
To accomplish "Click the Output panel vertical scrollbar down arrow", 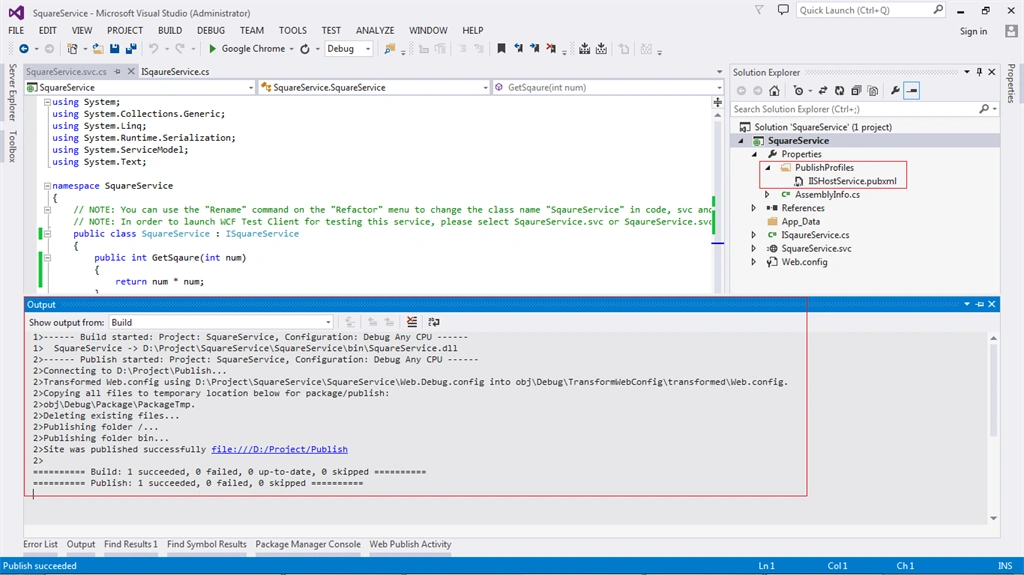I will pyautogui.click(x=993, y=518).
